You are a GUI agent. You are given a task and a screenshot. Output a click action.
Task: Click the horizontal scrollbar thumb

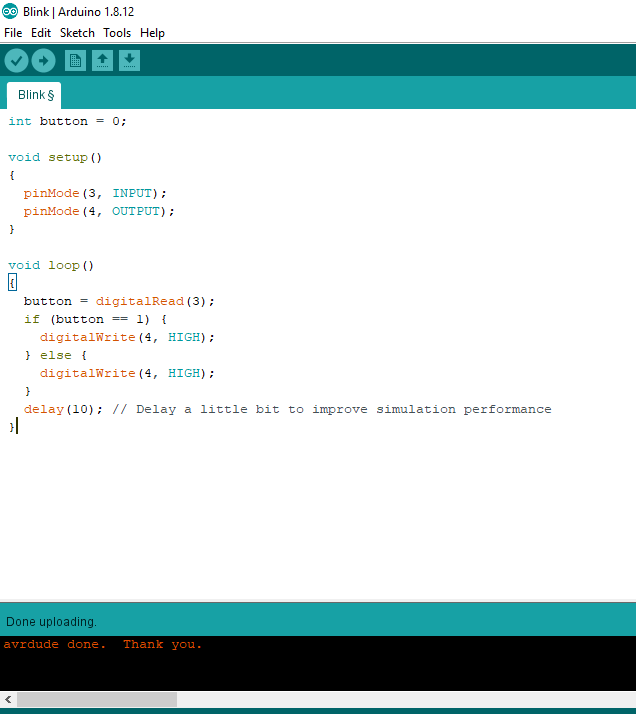[97, 699]
